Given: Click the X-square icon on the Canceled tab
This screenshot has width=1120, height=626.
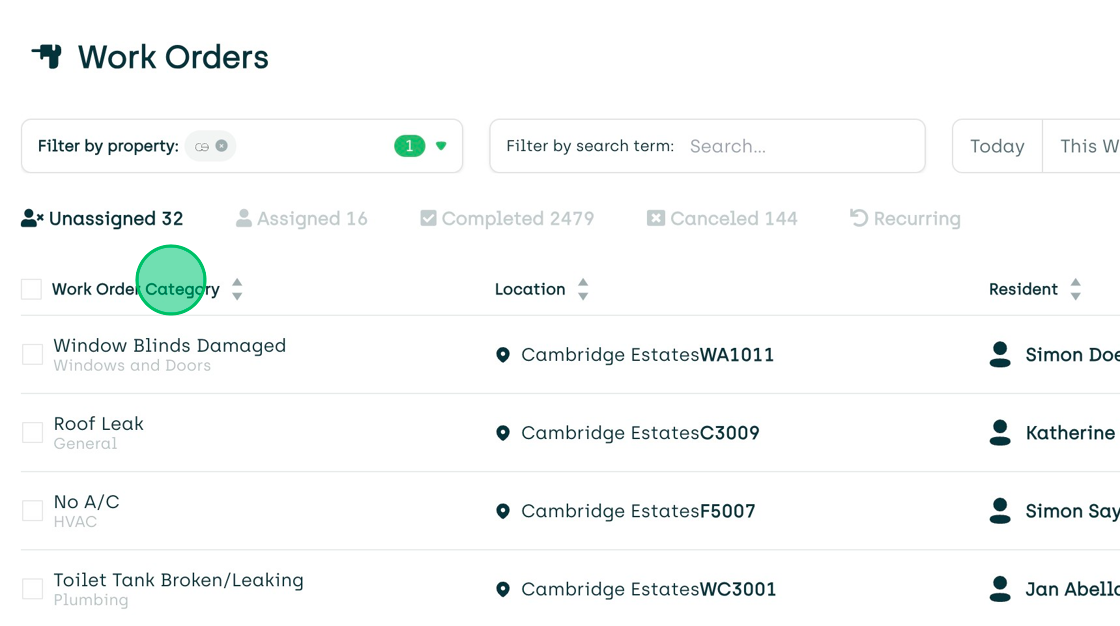Looking at the screenshot, I should click(x=656, y=218).
